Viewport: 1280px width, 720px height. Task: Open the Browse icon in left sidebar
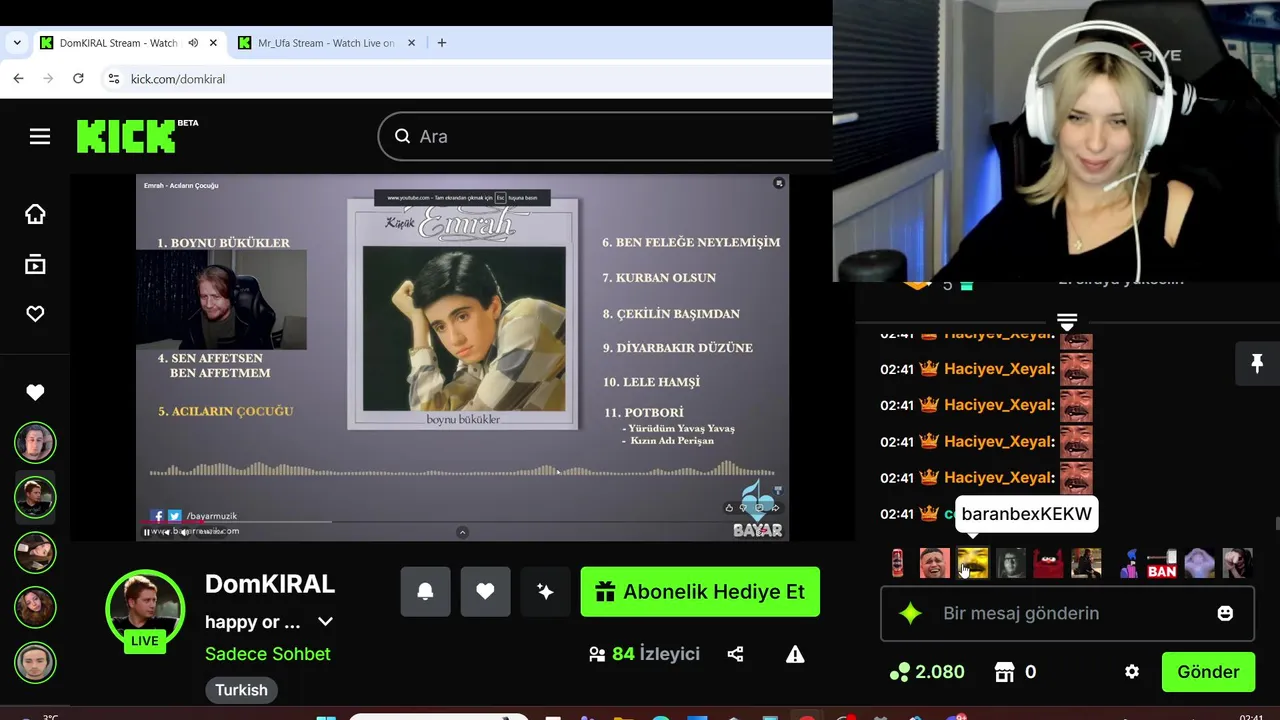35,264
